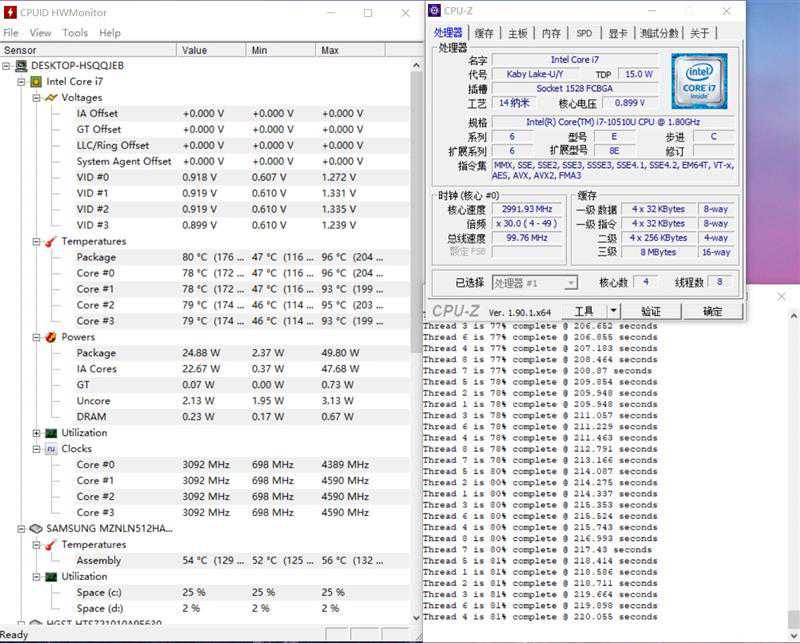The image size is (800, 643).
Task: Click the Powers flame icon
Action: point(51,337)
